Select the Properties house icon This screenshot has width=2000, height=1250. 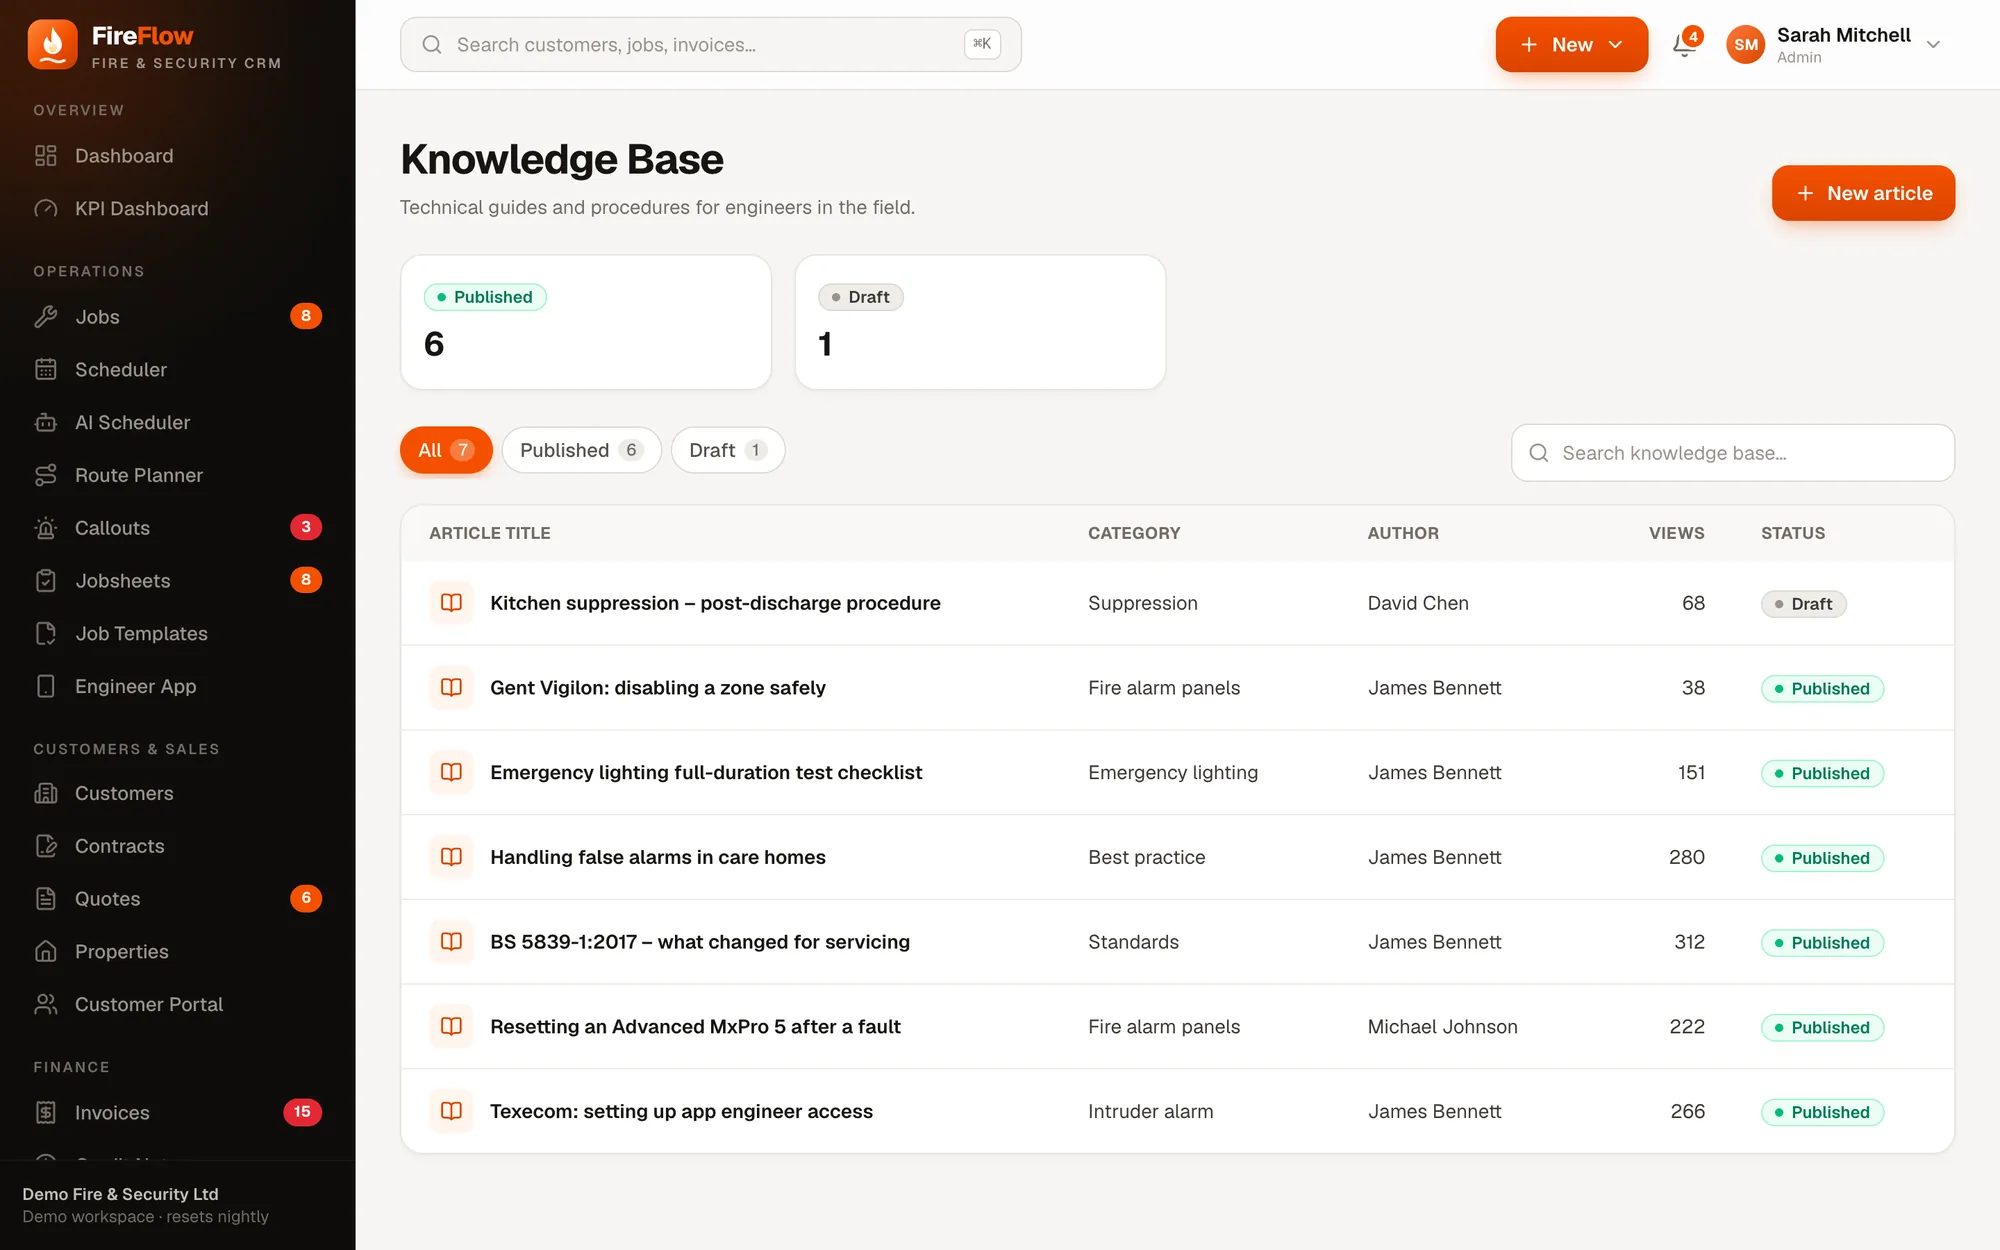click(46, 952)
